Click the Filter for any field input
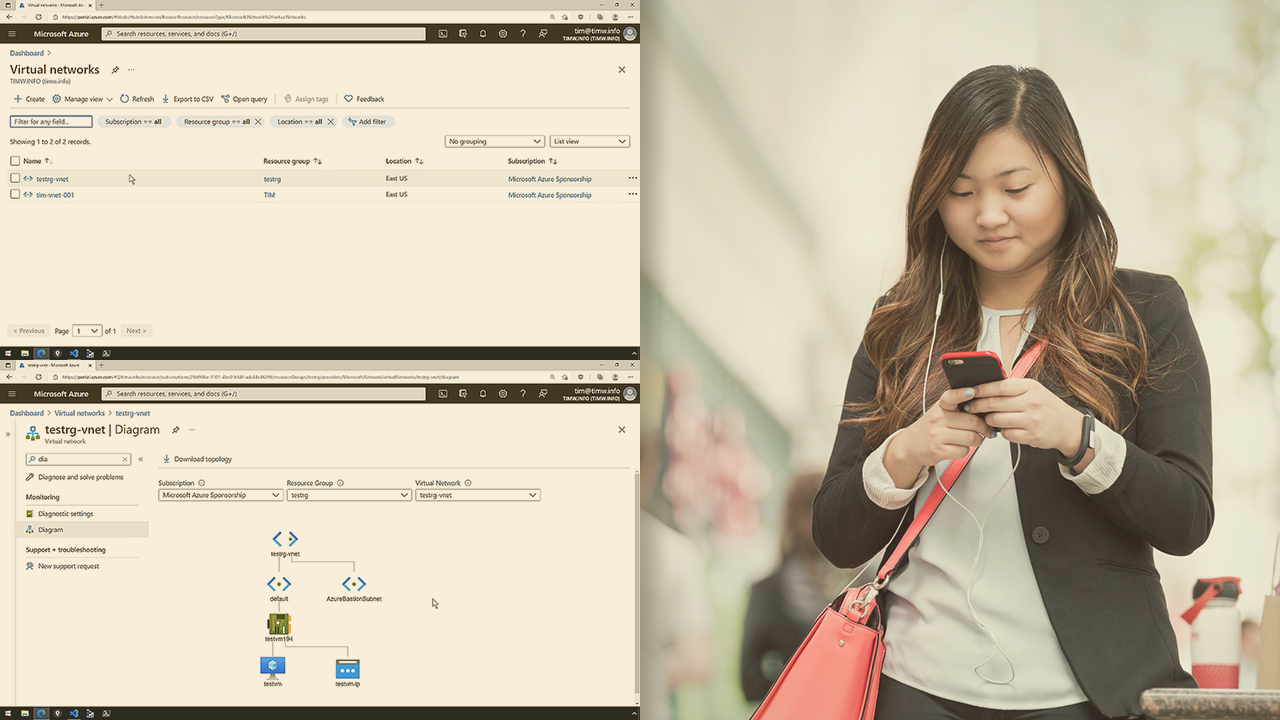The width and height of the screenshot is (1280, 720). (x=51, y=122)
